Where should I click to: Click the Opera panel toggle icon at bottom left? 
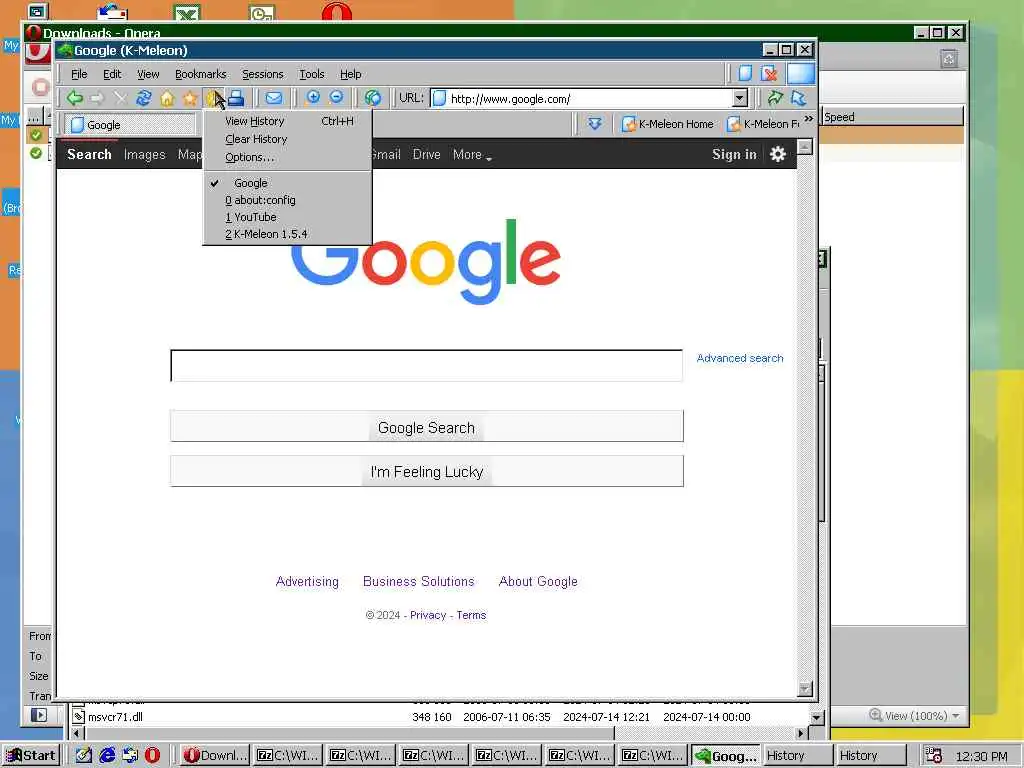pos(39,715)
